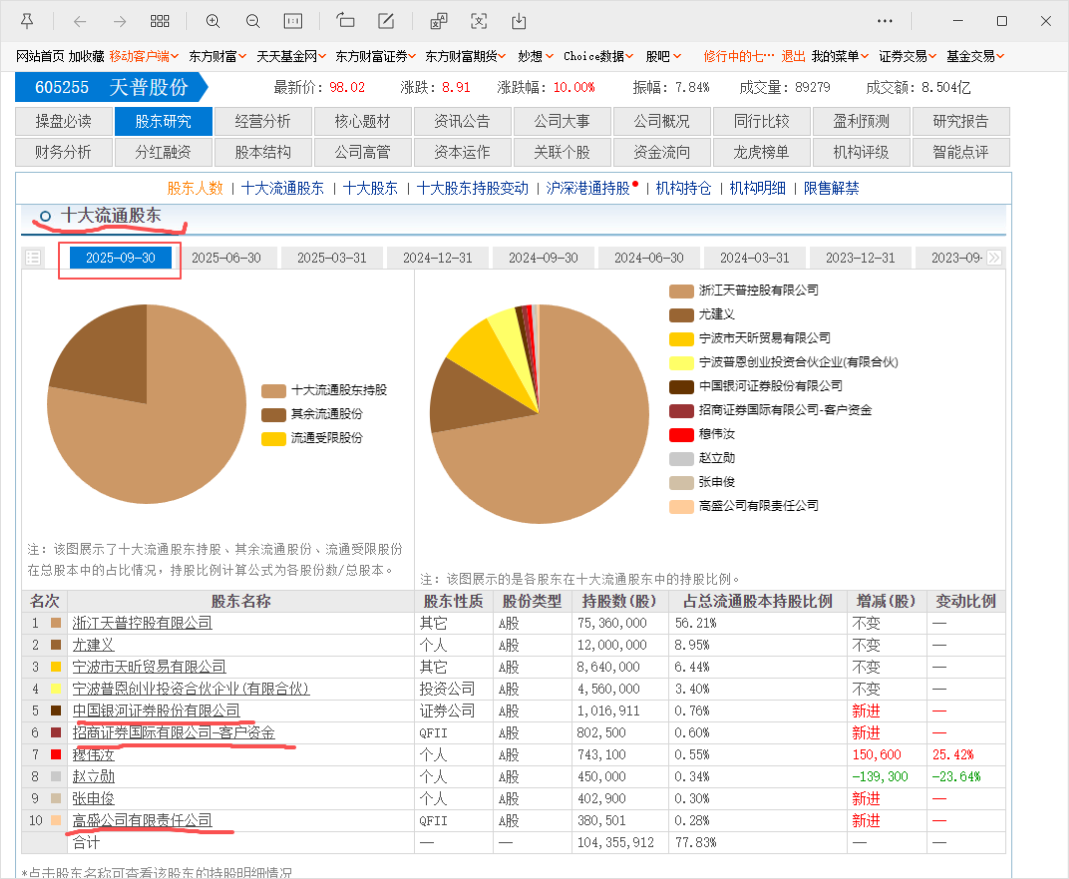Click the 605255 天普股份 stock banner
The height and width of the screenshot is (879, 1069).
[x=112, y=87]
